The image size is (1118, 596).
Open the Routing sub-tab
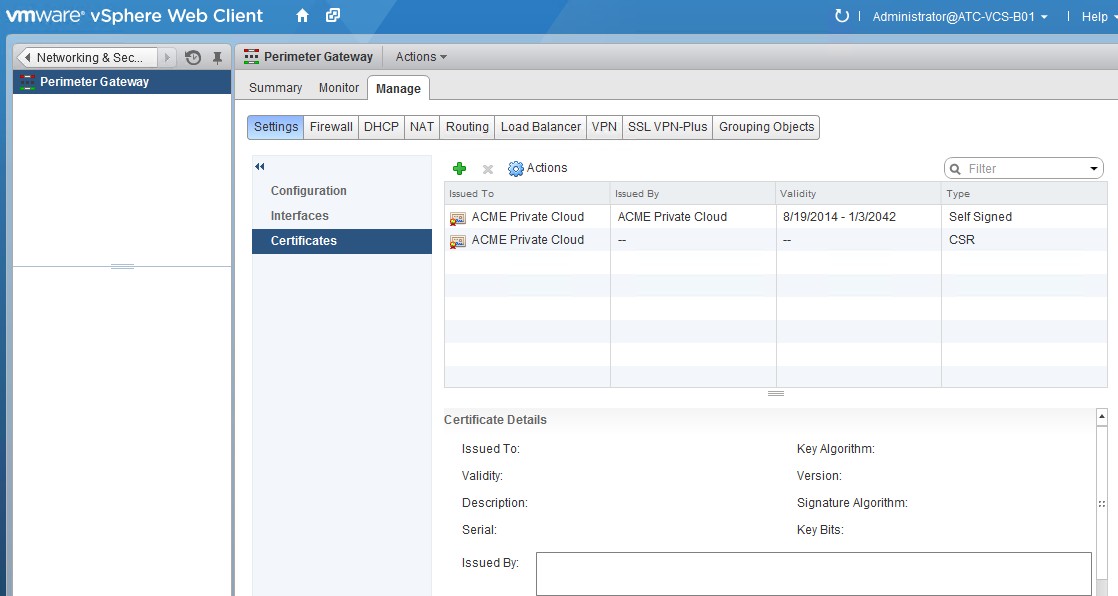point(467,127)
